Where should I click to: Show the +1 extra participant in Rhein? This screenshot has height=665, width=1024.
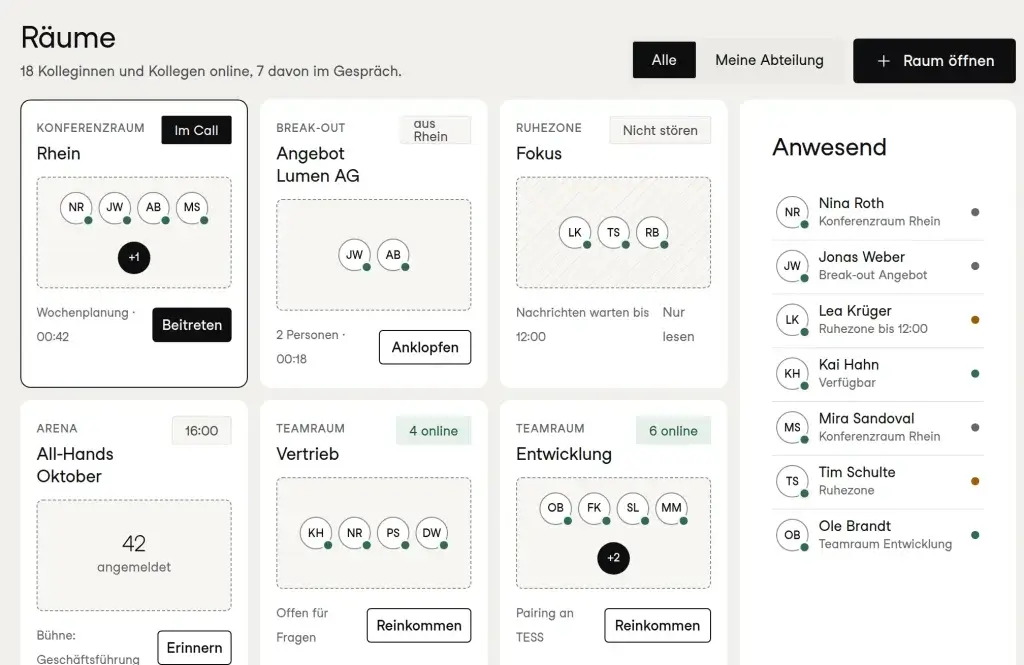pos(134,257)
